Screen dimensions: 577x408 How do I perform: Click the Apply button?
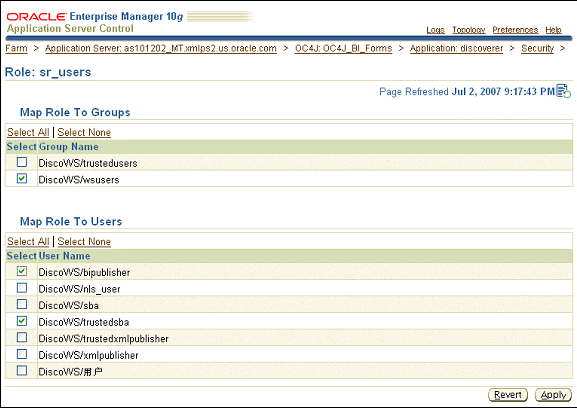coord(553,395)
